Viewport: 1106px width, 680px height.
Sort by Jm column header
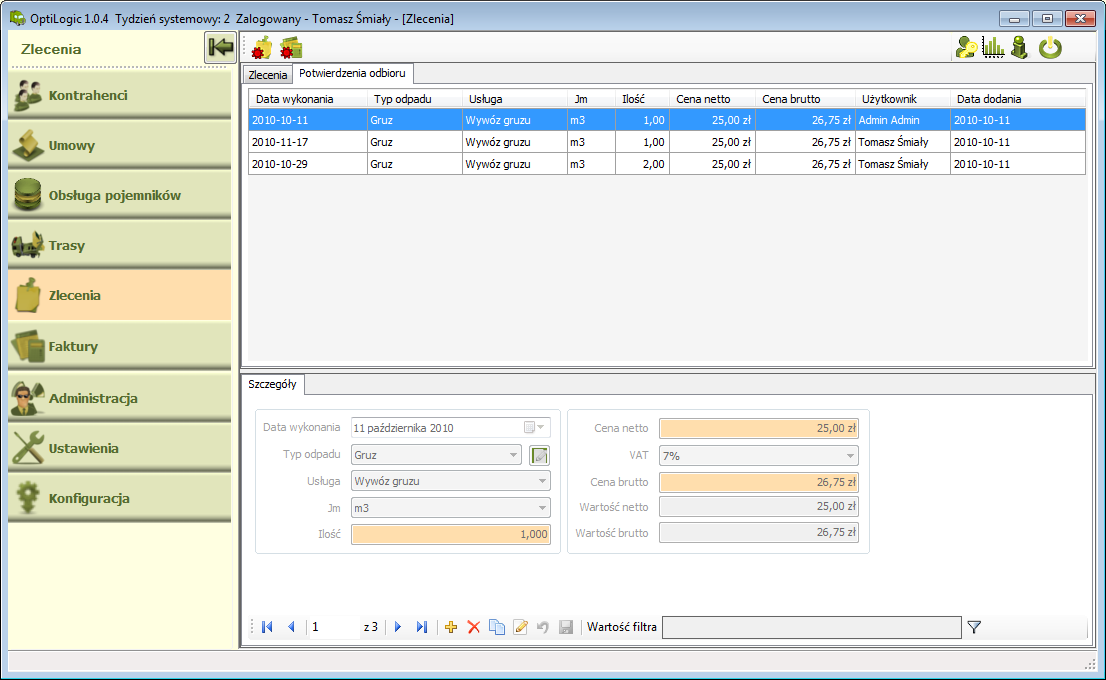pyautogui.click(x=591, y=99)
